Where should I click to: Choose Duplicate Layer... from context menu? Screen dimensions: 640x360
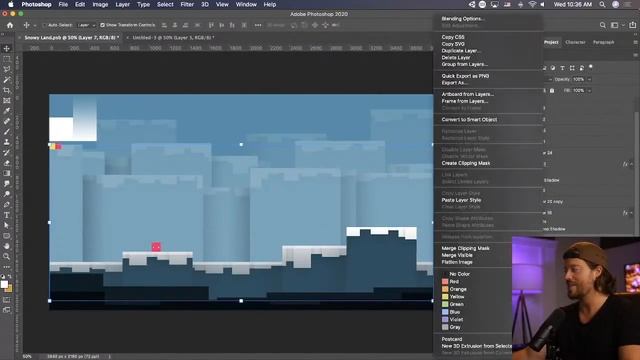click(461, 51)
